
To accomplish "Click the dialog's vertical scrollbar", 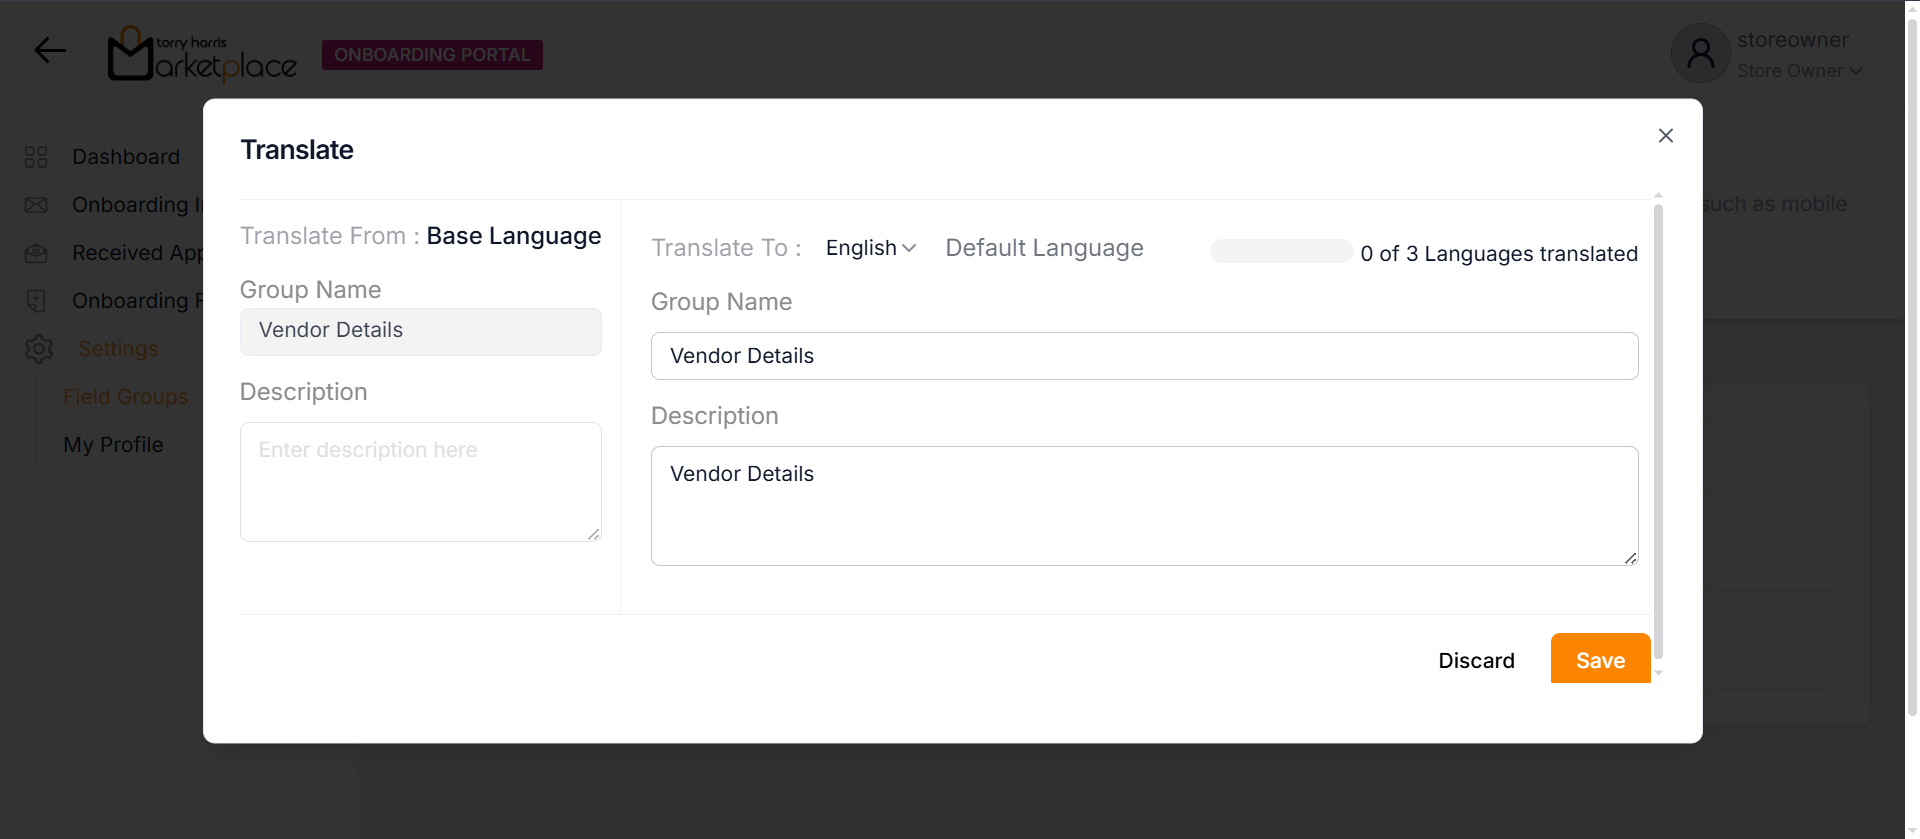I will (1658, 430).
